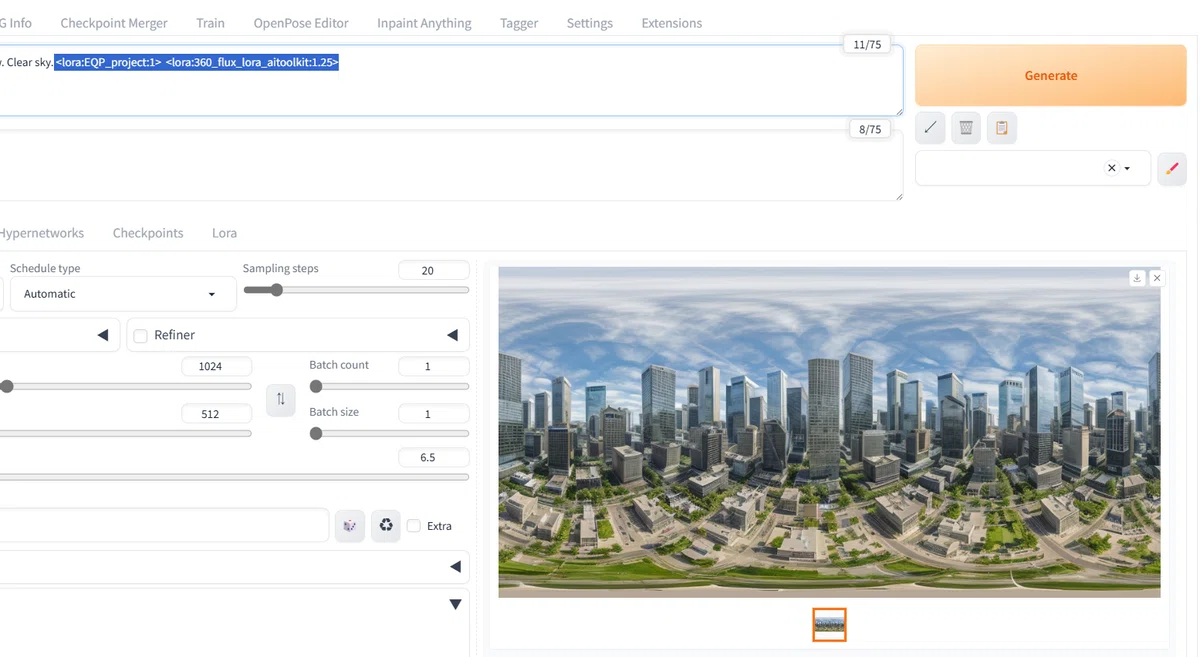Adjust the Batch size slider
This screenshot has height=657, width=1200.
389,433
